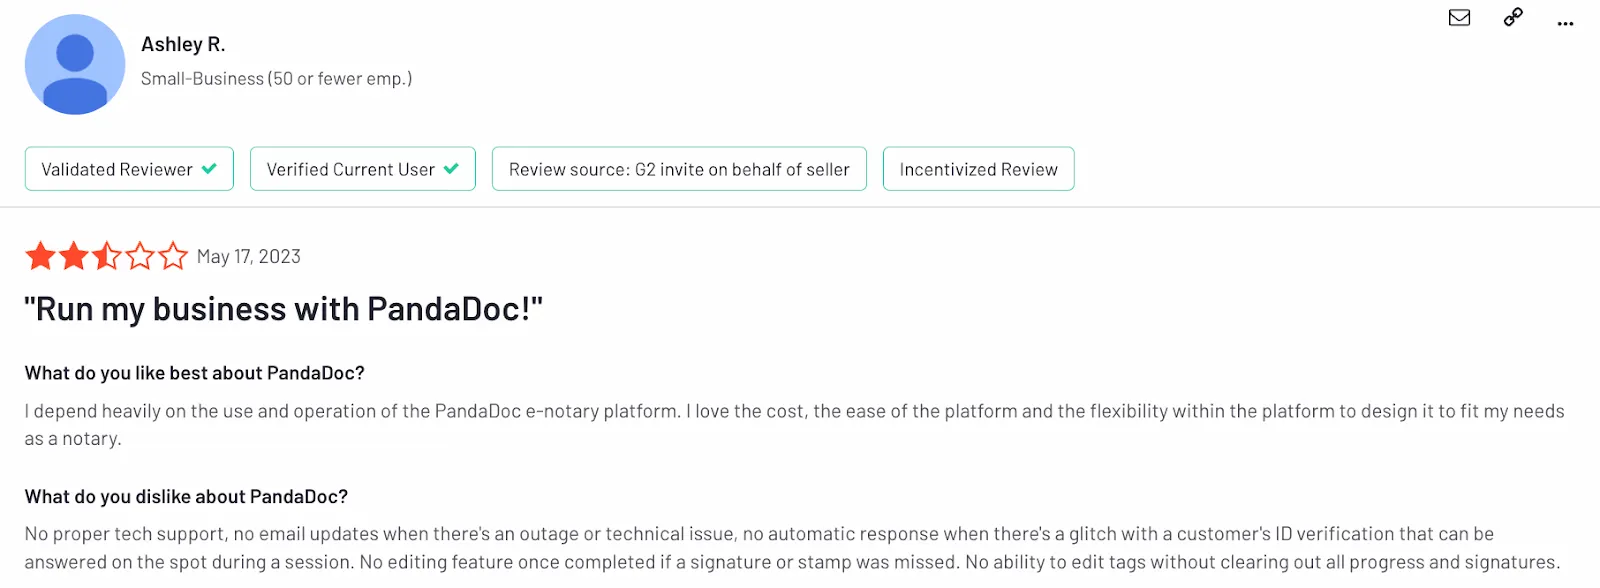
Task: Copy the review link using the chain icon
Action: (x=1511, y=18)
